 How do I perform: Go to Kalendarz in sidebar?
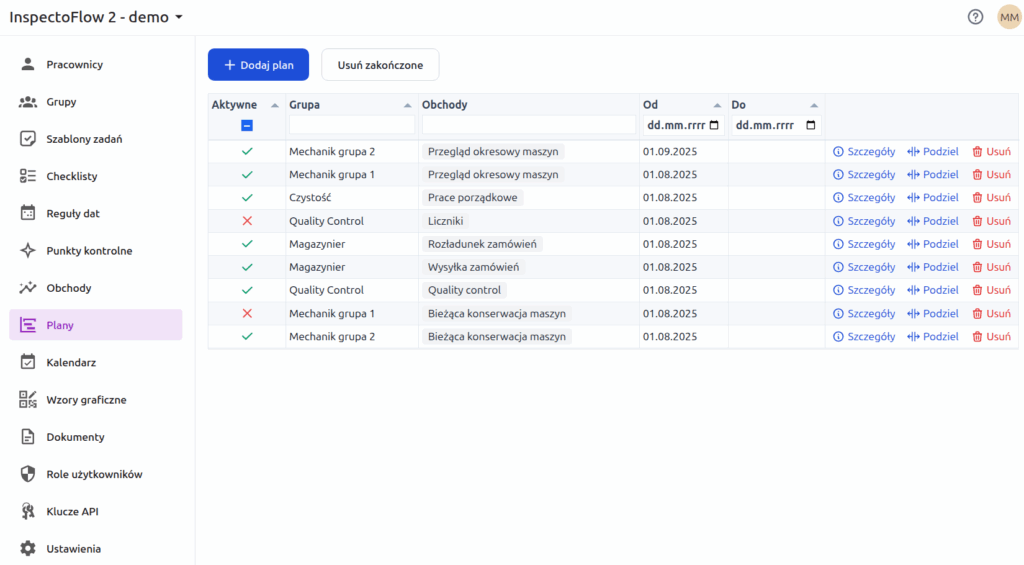coord(71,363)
